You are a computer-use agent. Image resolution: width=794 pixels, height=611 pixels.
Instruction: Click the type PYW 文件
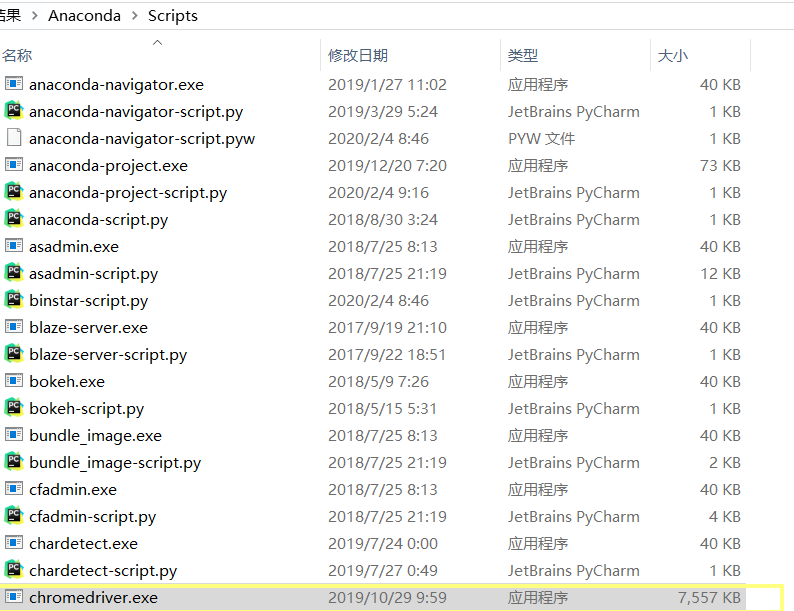click(x=542, y=139)
